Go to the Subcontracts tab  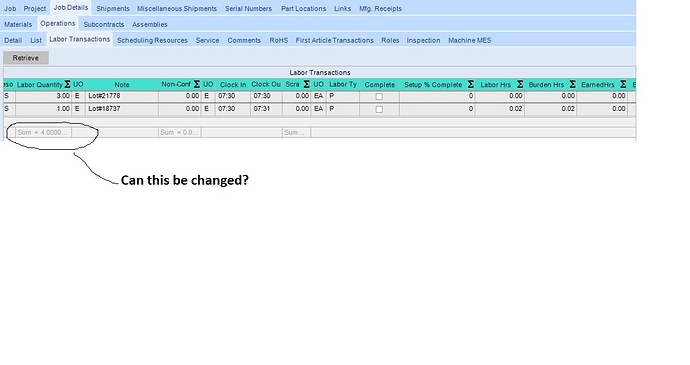[104, 24]
